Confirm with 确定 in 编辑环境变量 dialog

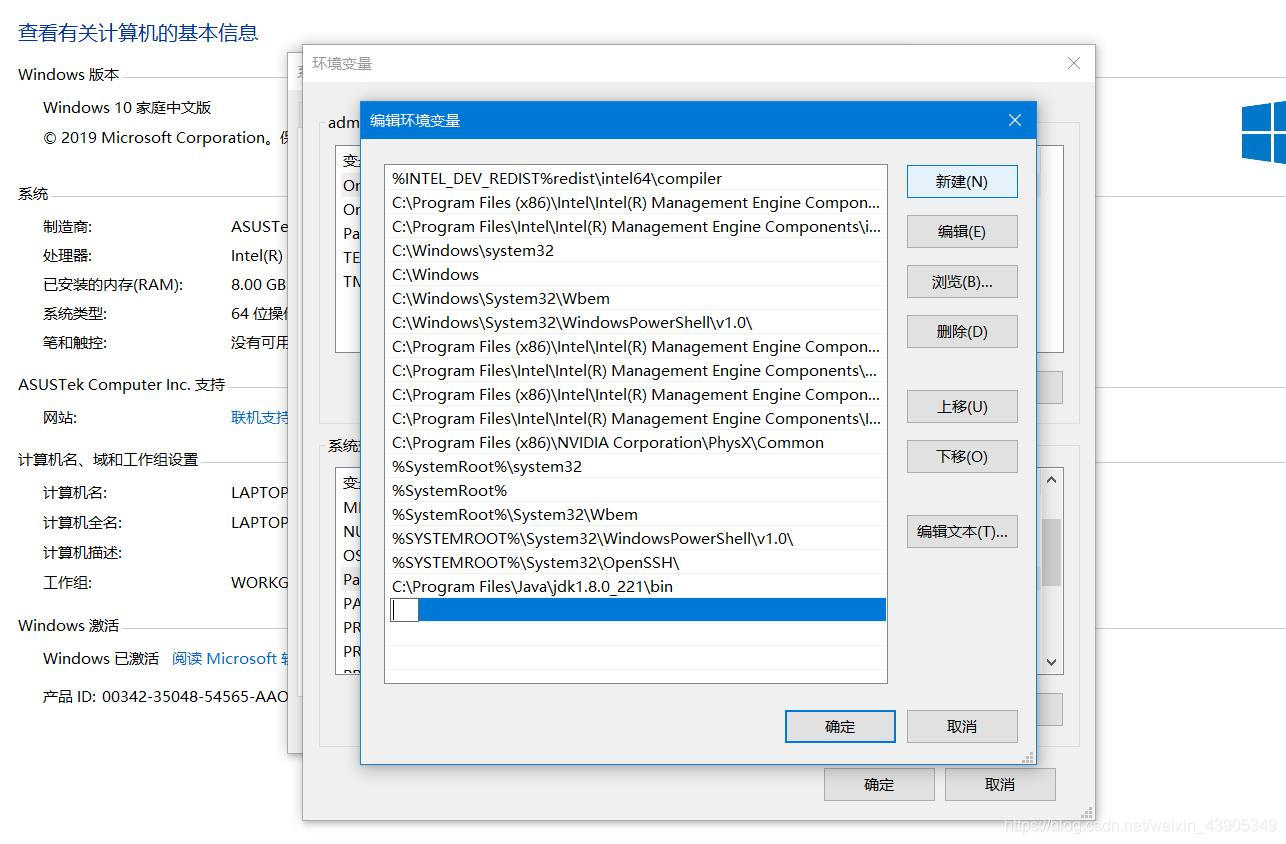point(840,727)
